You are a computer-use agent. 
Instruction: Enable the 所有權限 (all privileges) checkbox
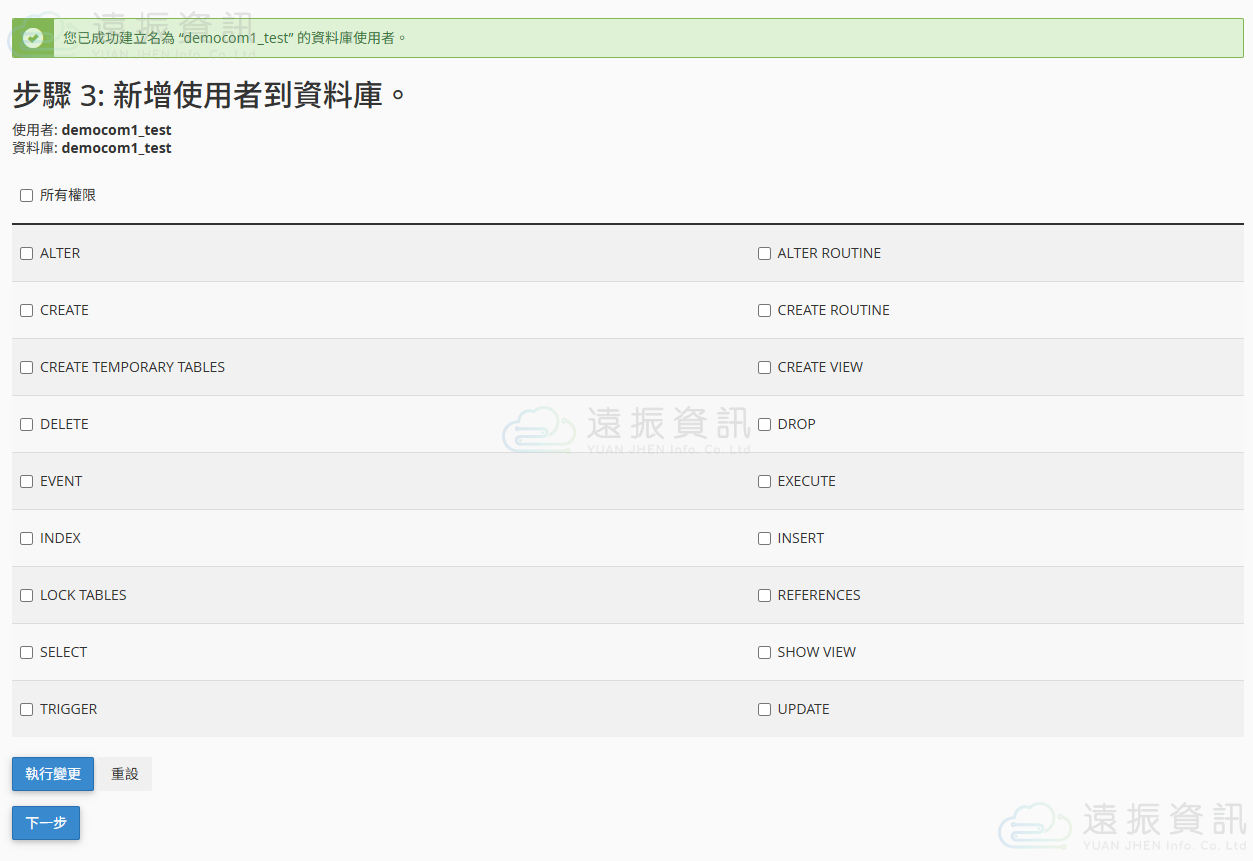coord(27,196)
